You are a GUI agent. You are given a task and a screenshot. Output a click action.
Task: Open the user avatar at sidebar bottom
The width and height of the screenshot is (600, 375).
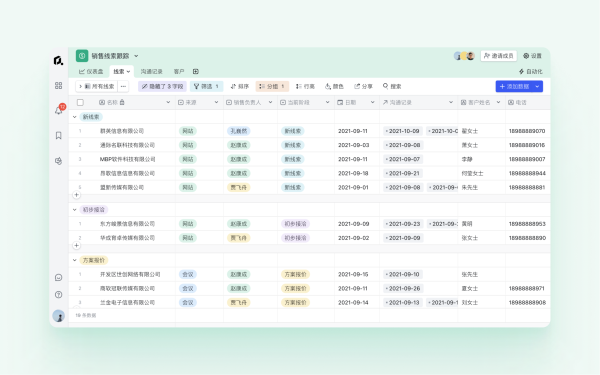coord(59,316)
